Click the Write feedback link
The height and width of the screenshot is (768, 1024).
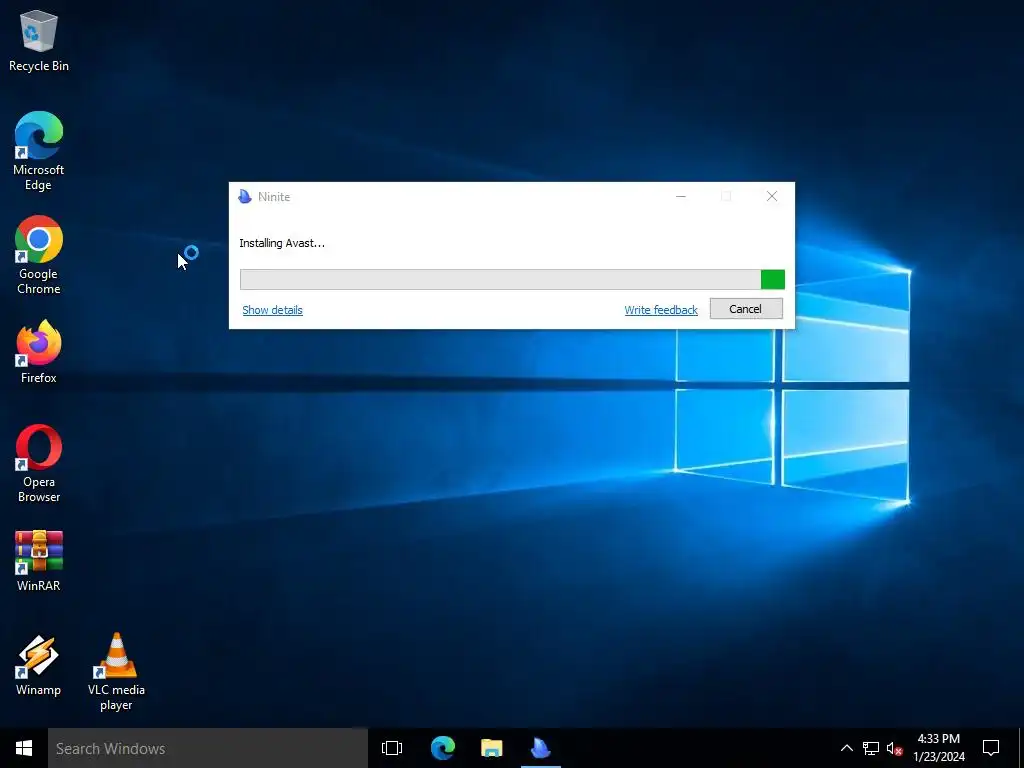(661, 310)
